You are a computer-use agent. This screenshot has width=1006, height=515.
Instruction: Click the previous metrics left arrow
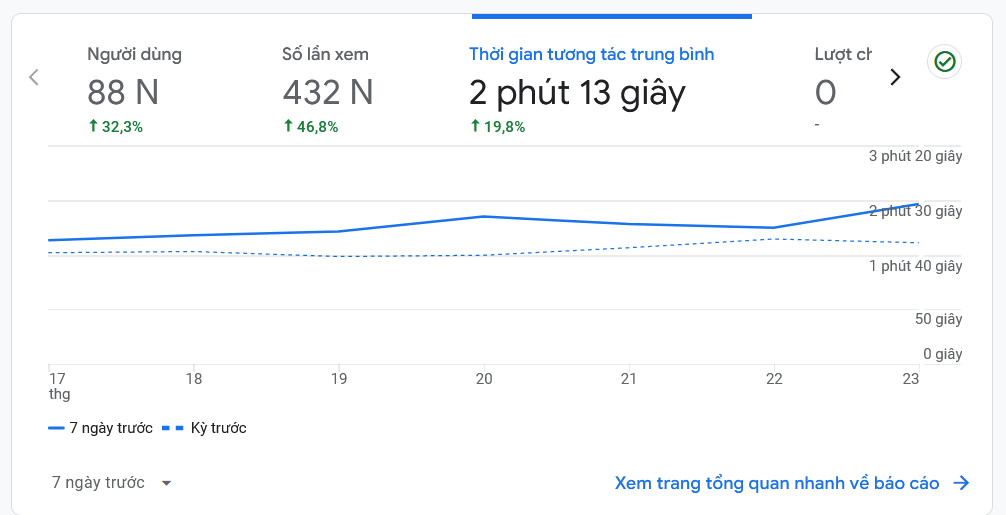coord(34,77)
